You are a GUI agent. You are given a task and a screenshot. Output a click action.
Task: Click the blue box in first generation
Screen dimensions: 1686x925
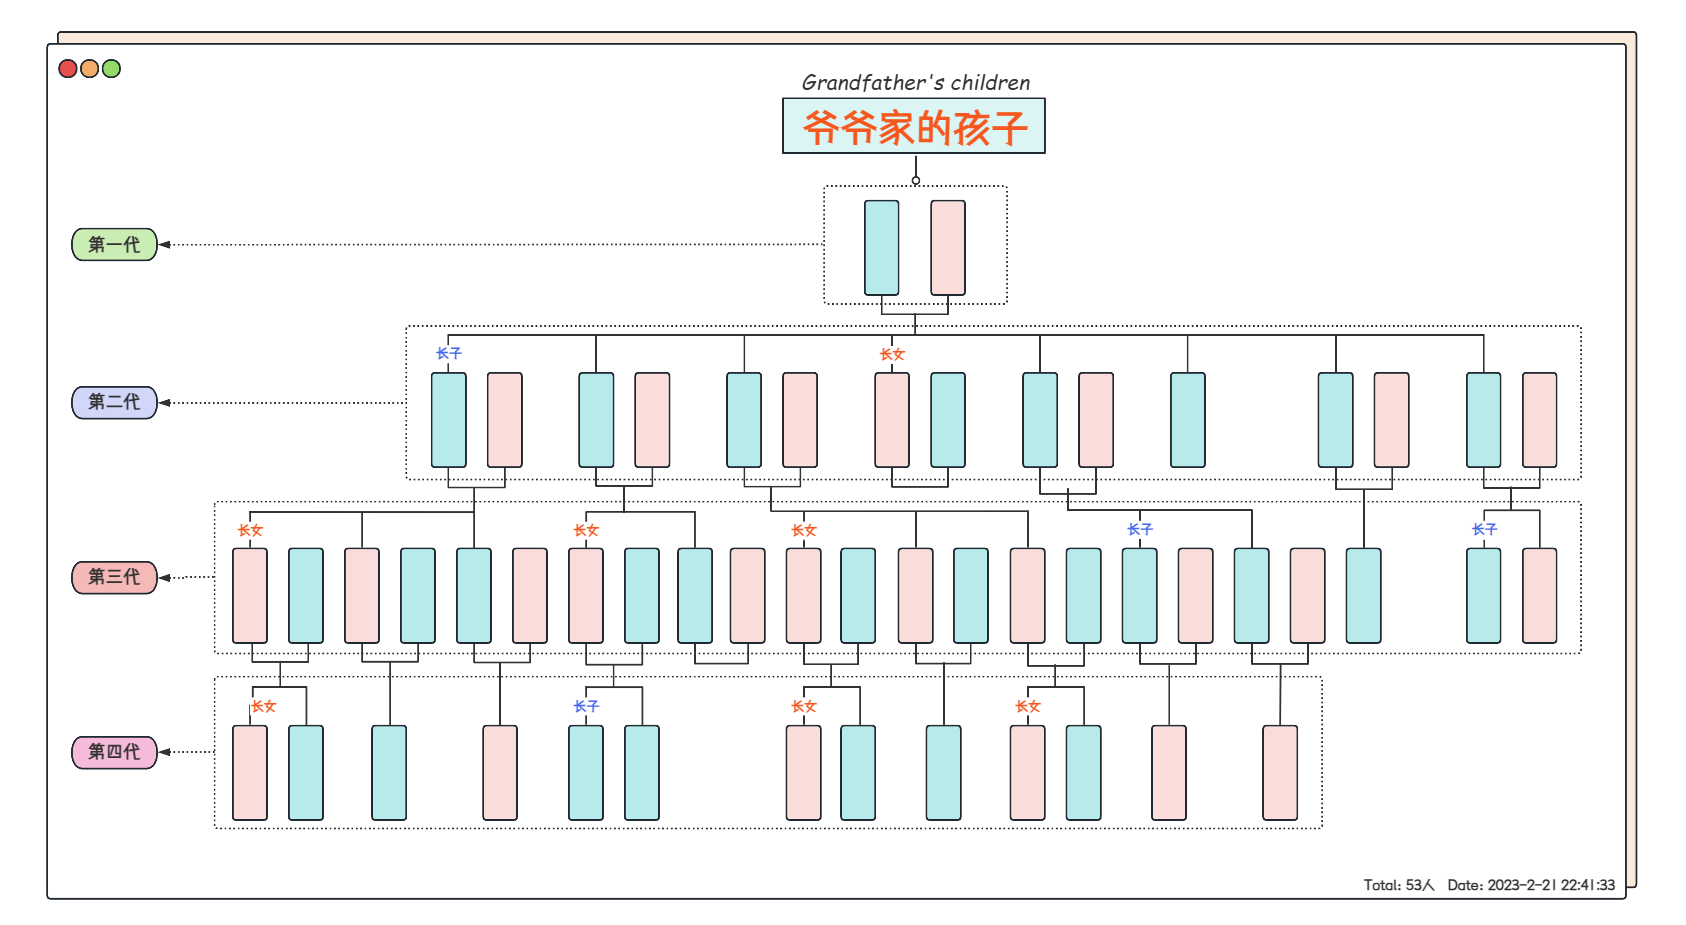click(x=881, y=248)
